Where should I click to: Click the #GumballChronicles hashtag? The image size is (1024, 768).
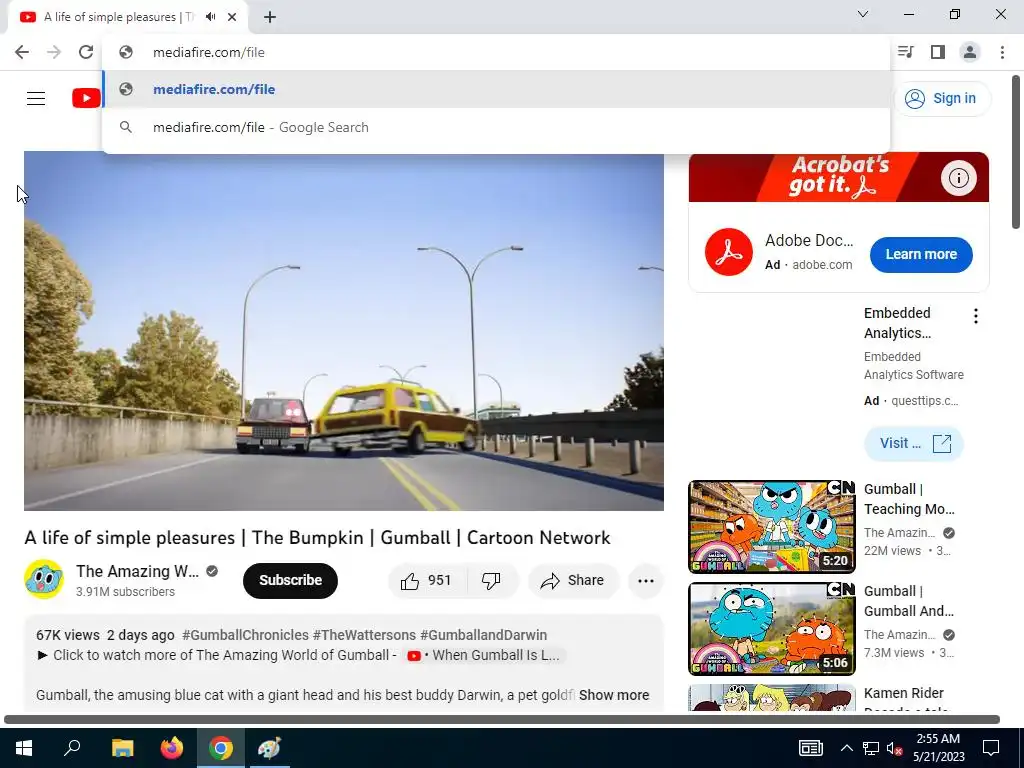click(245, 635)
